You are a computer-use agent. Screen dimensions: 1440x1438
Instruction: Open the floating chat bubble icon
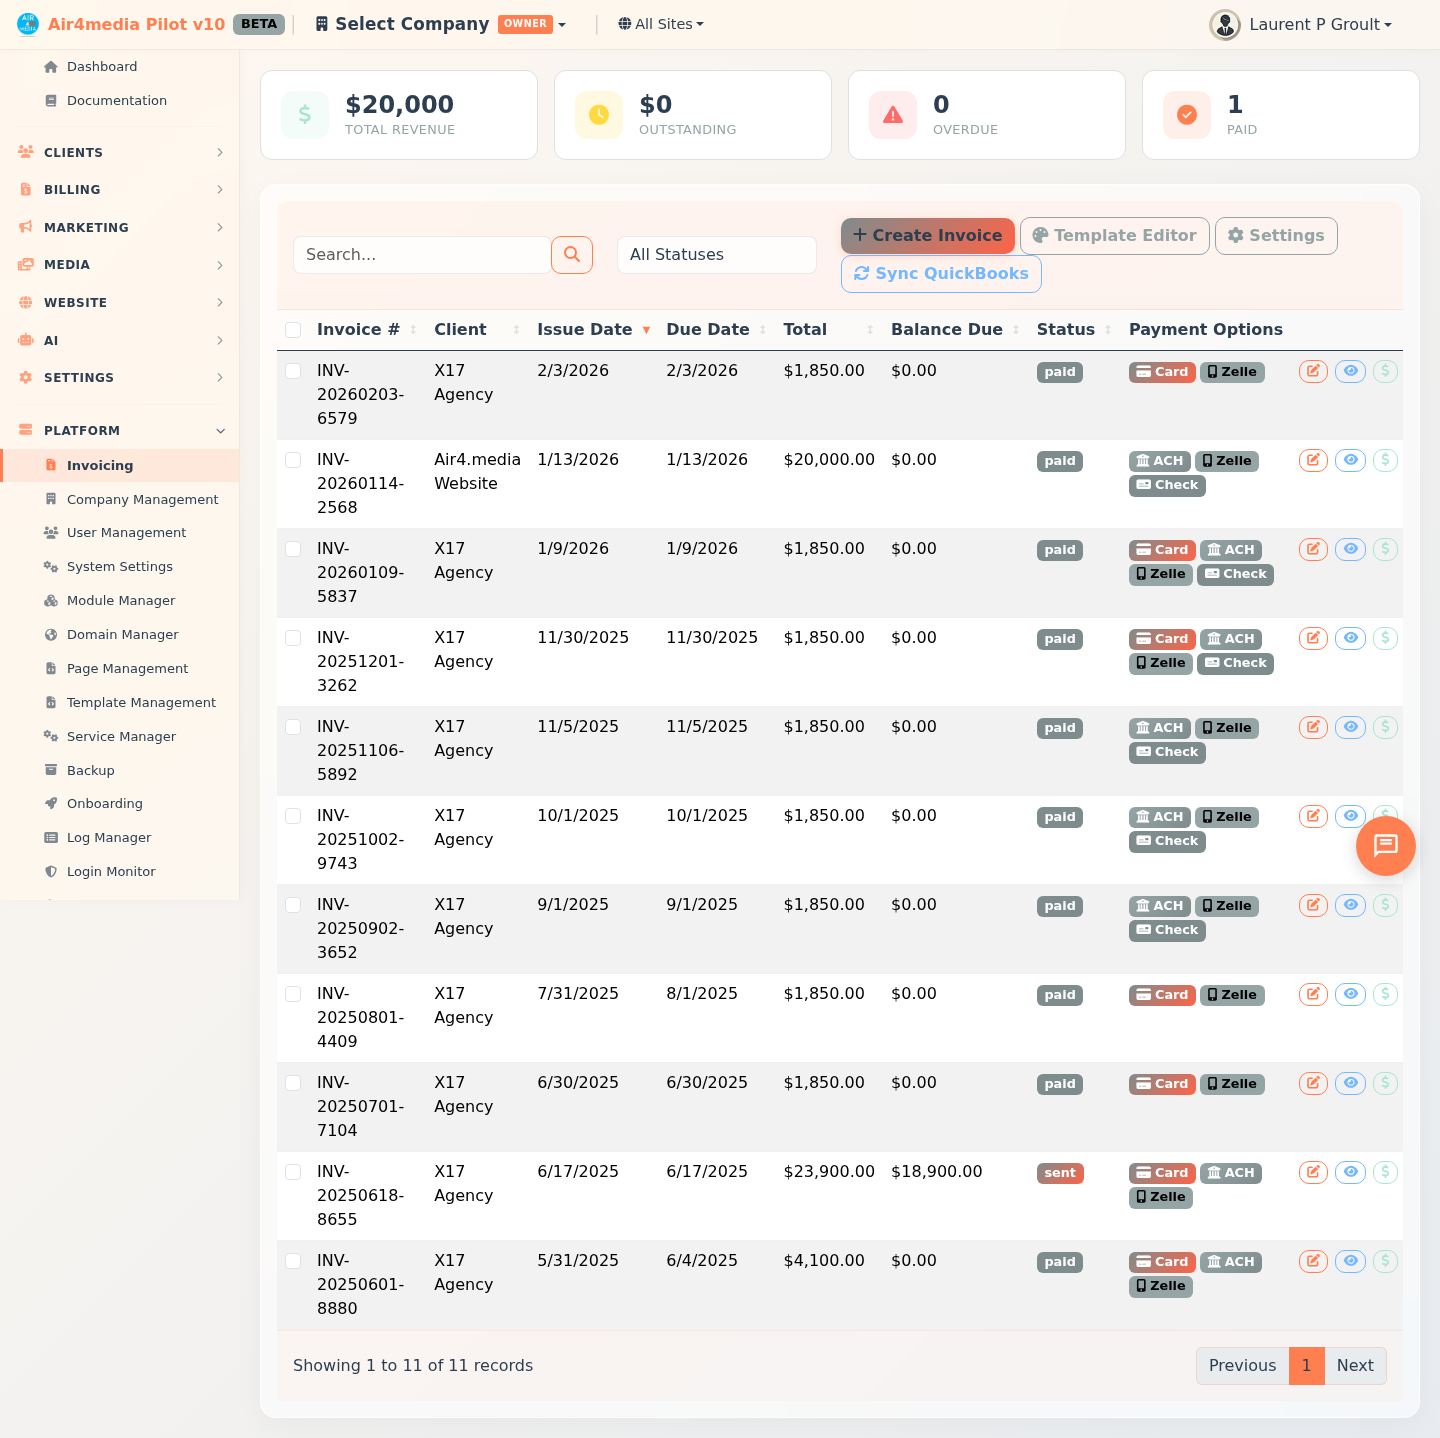point(1386,846)
